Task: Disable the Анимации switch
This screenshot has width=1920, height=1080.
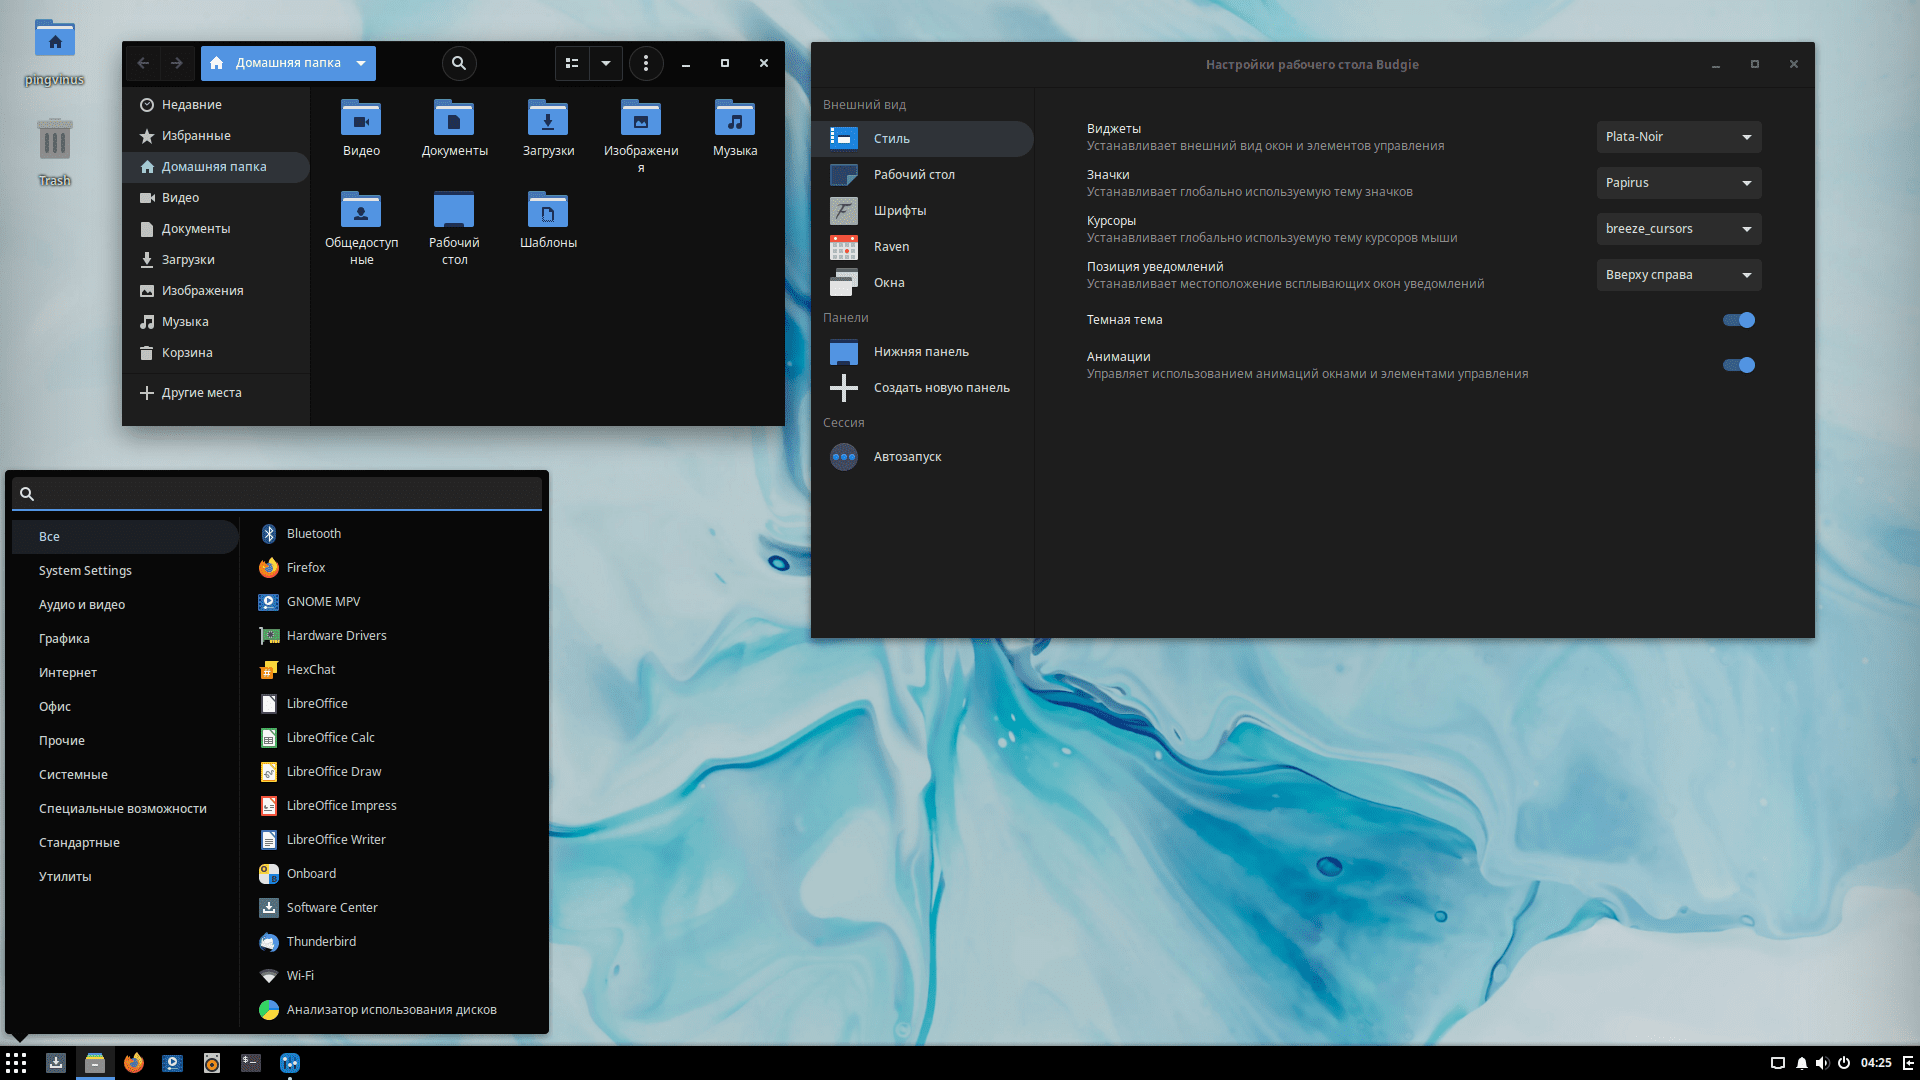Action: [x=1739, y=365]
